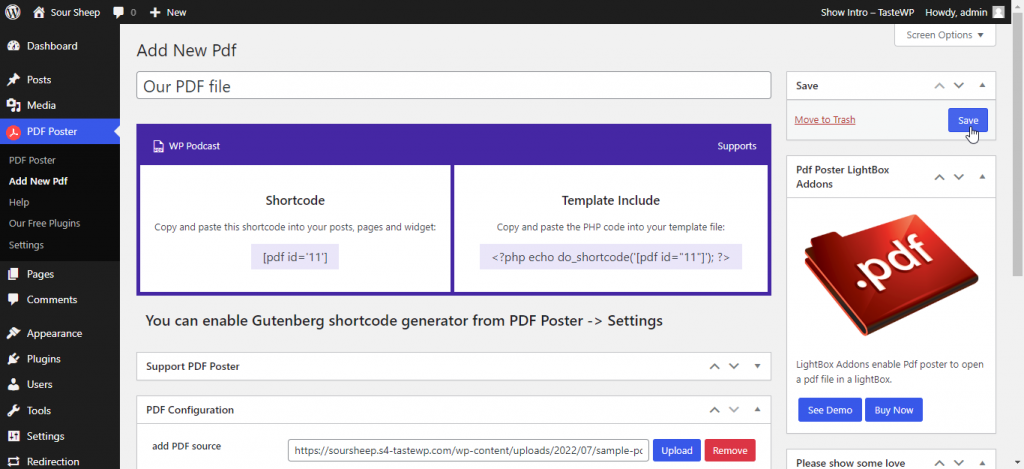
Task: Click the PDF Poster red icon
Action: click(14, 131)
